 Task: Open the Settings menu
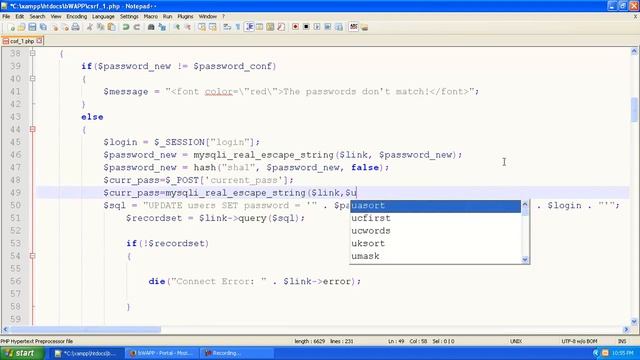tap(129, 16)
